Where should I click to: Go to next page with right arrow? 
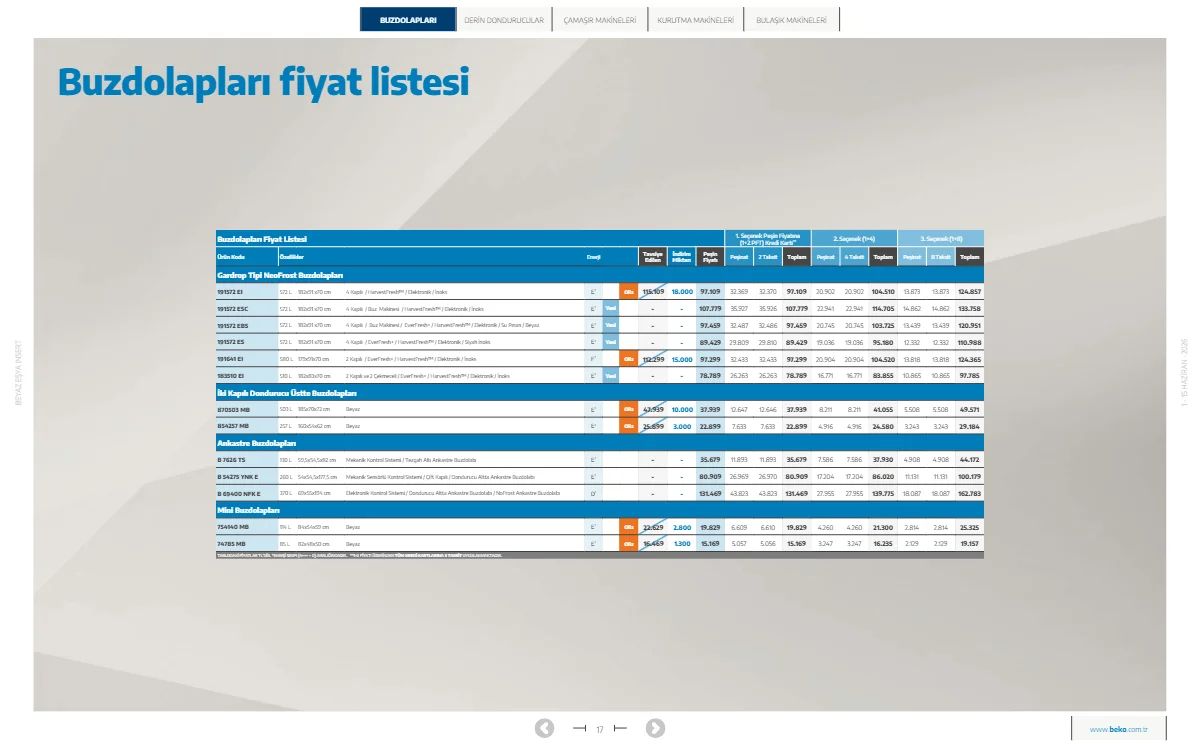click(655, 728)
